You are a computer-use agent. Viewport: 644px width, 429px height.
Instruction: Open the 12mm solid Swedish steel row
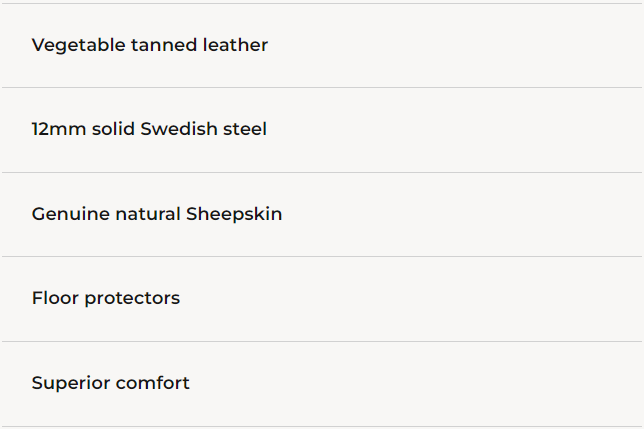click(149, 130)
